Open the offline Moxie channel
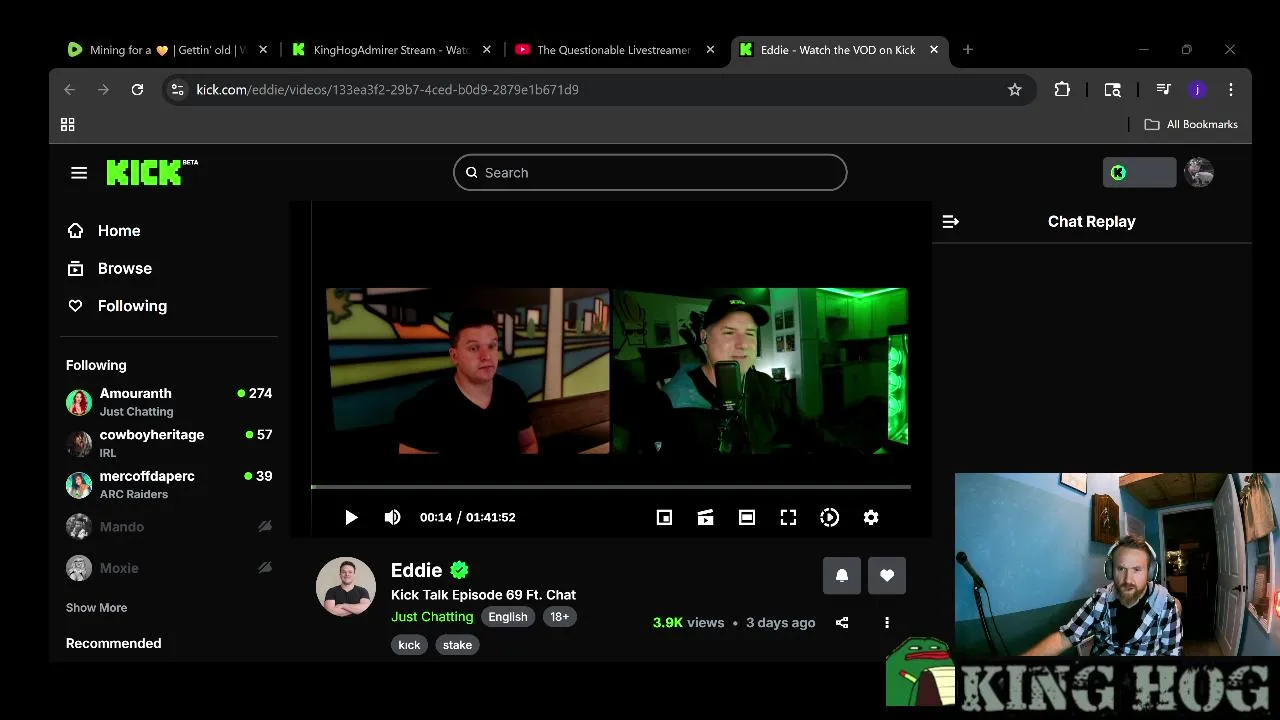Image resolution: width=1280 pixels, height=720 pixels. tap(169, 568)
